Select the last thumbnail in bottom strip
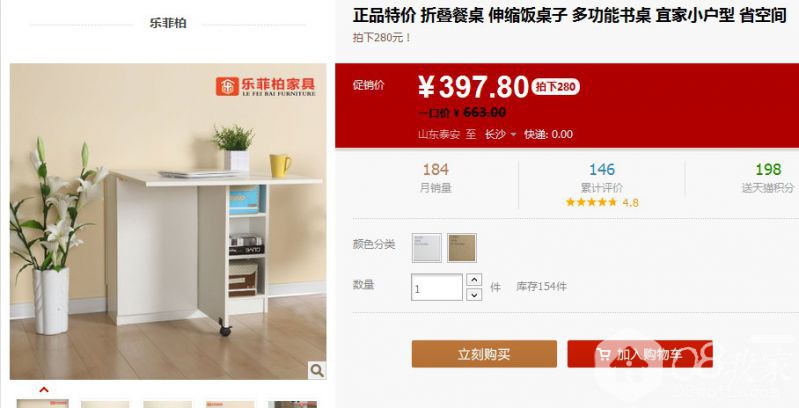 coord(292,404)
